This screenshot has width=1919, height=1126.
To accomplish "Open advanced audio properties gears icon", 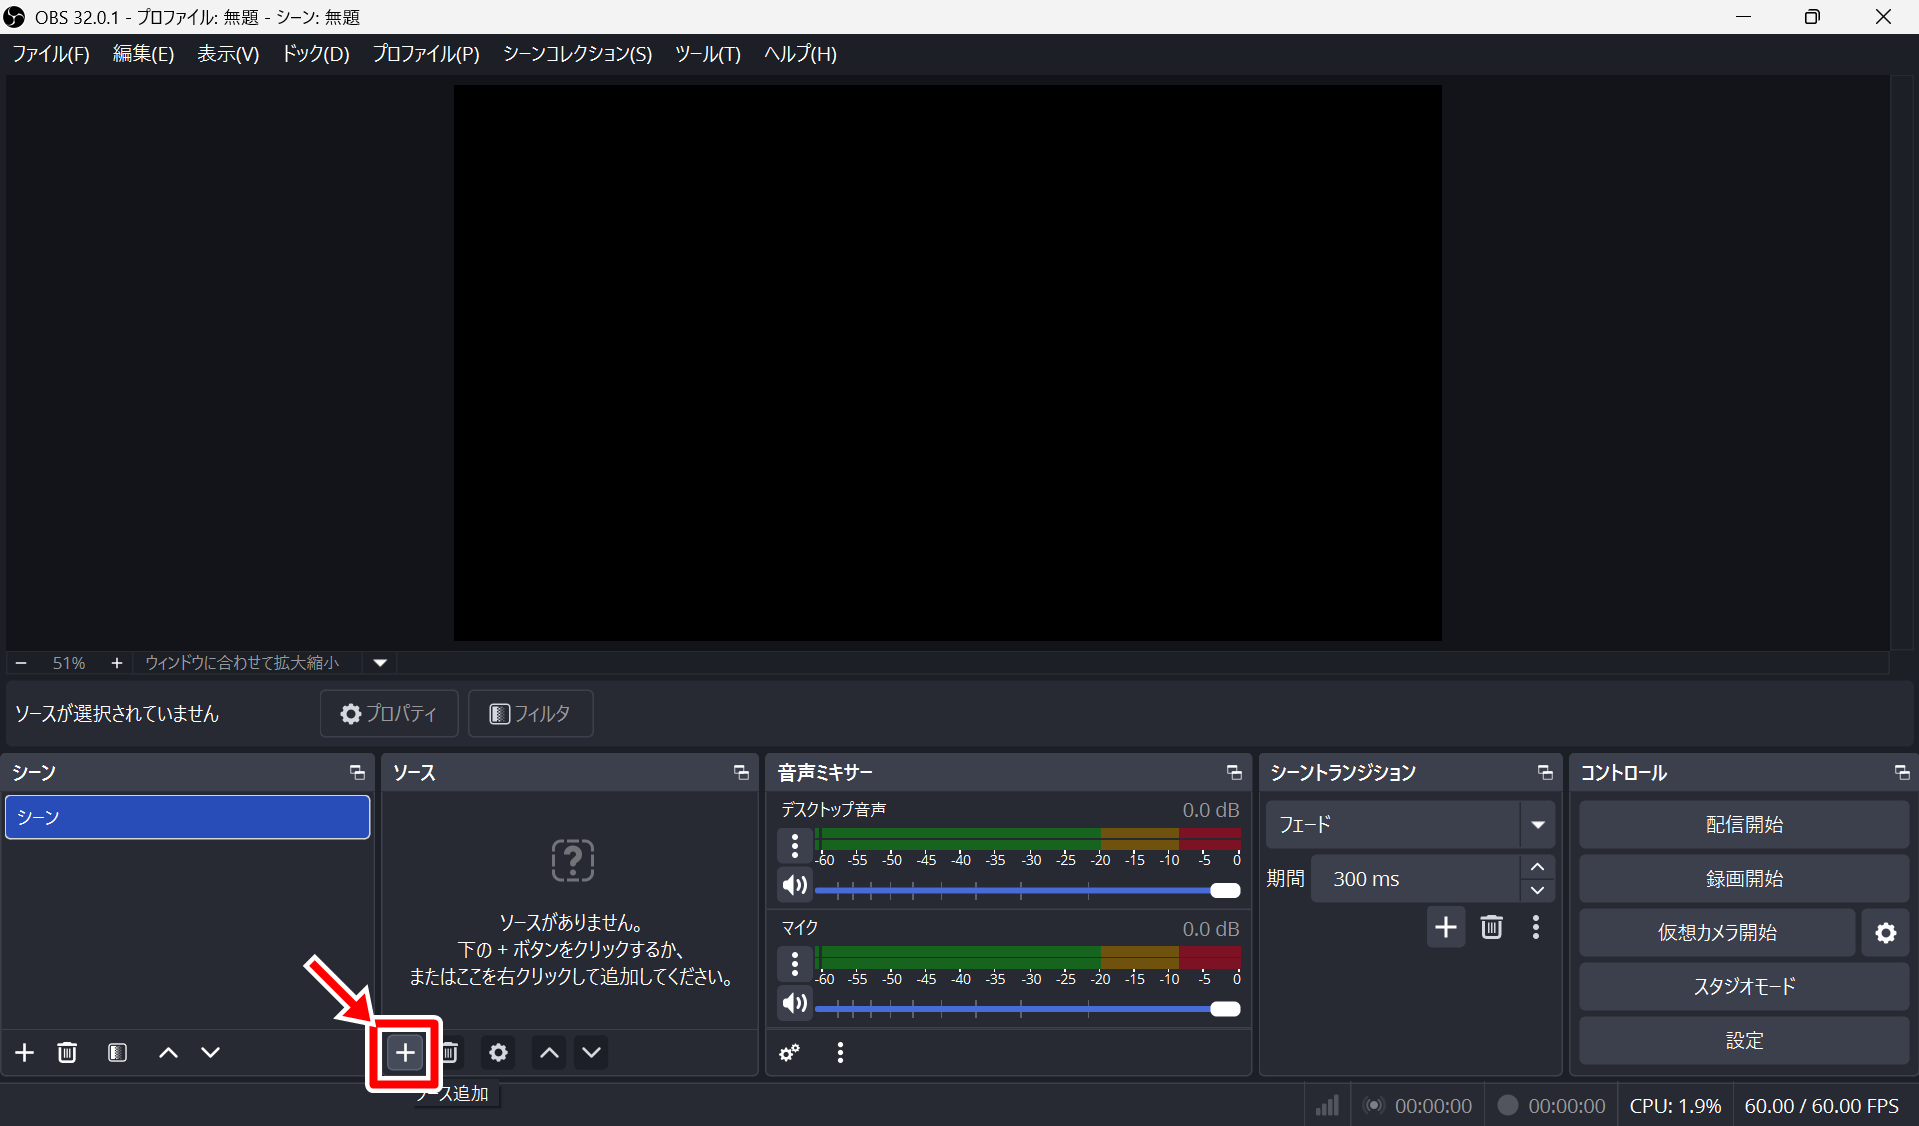I will [790, 1052].
